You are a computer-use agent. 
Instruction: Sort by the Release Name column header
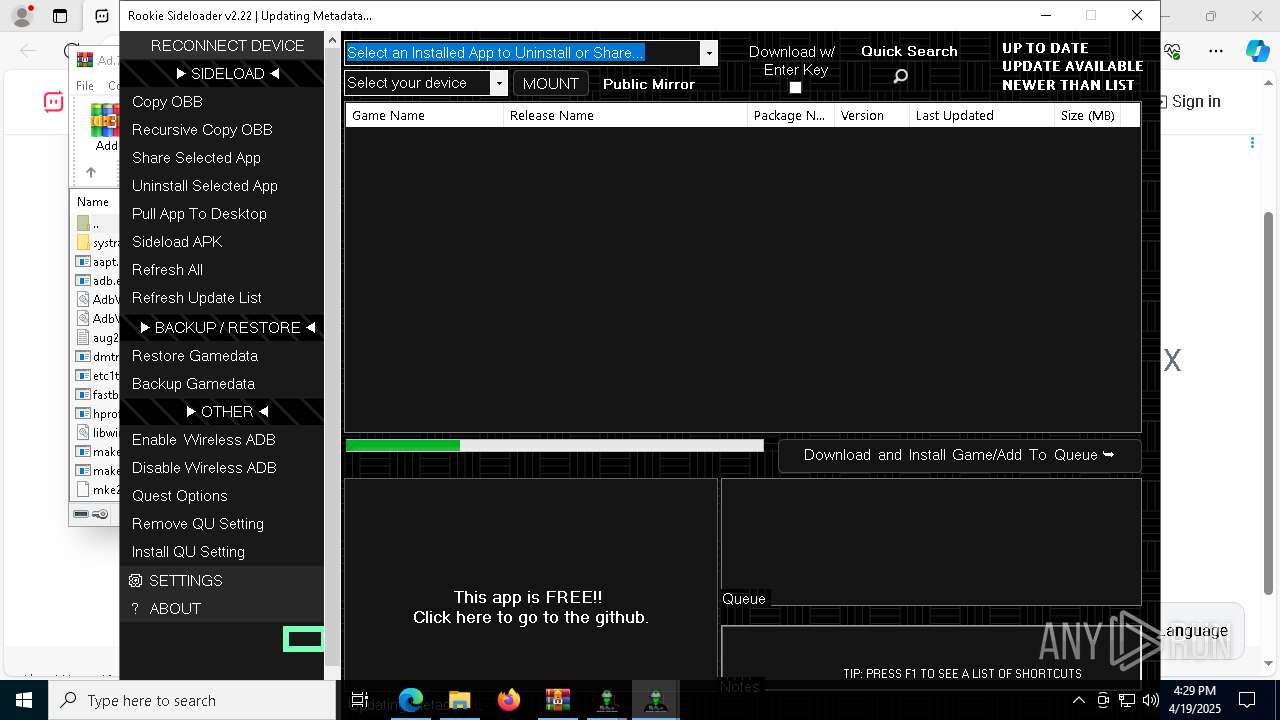pos(626,115)
